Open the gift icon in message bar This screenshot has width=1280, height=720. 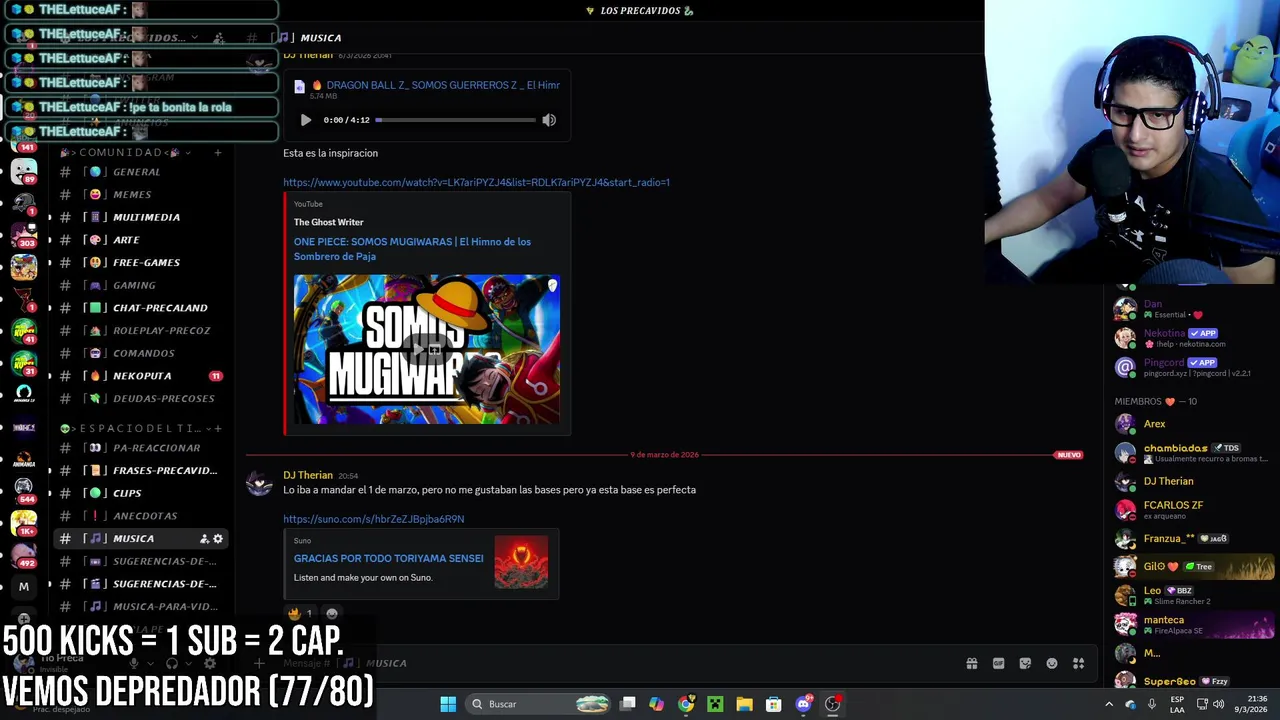click(x=971, y=663)
